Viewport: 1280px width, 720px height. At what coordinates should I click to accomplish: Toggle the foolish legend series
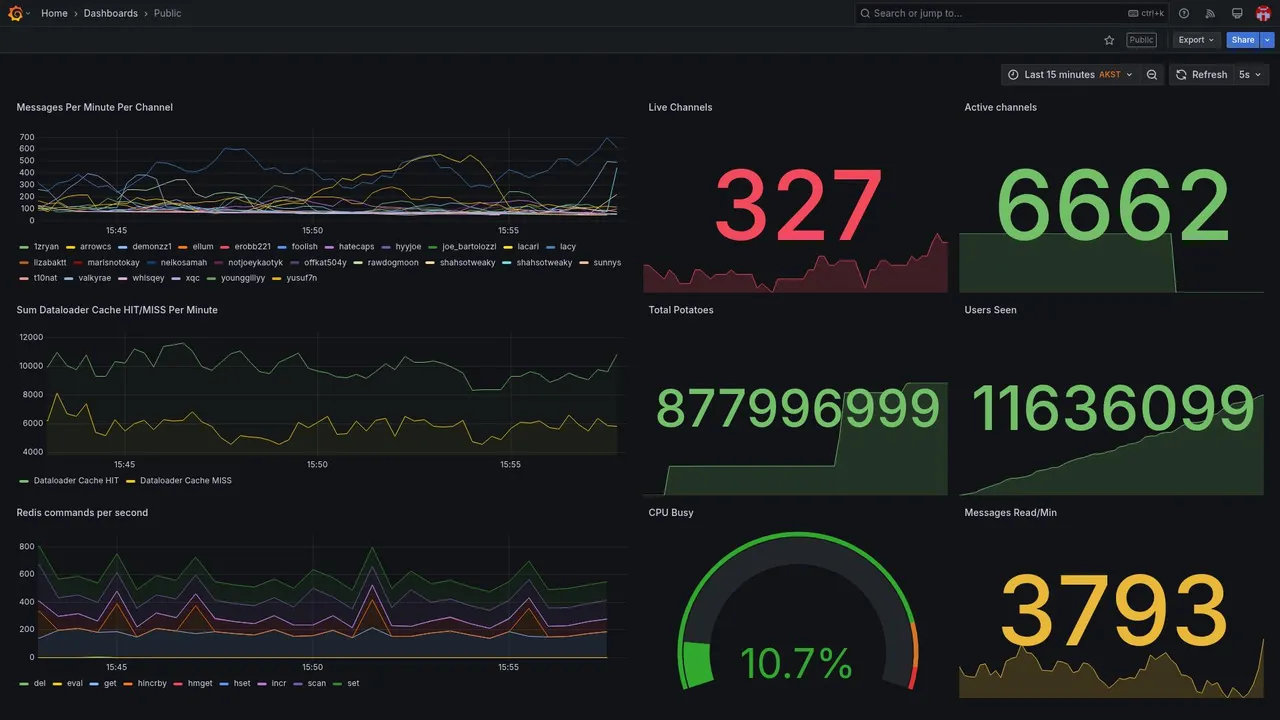pos(305,246)
